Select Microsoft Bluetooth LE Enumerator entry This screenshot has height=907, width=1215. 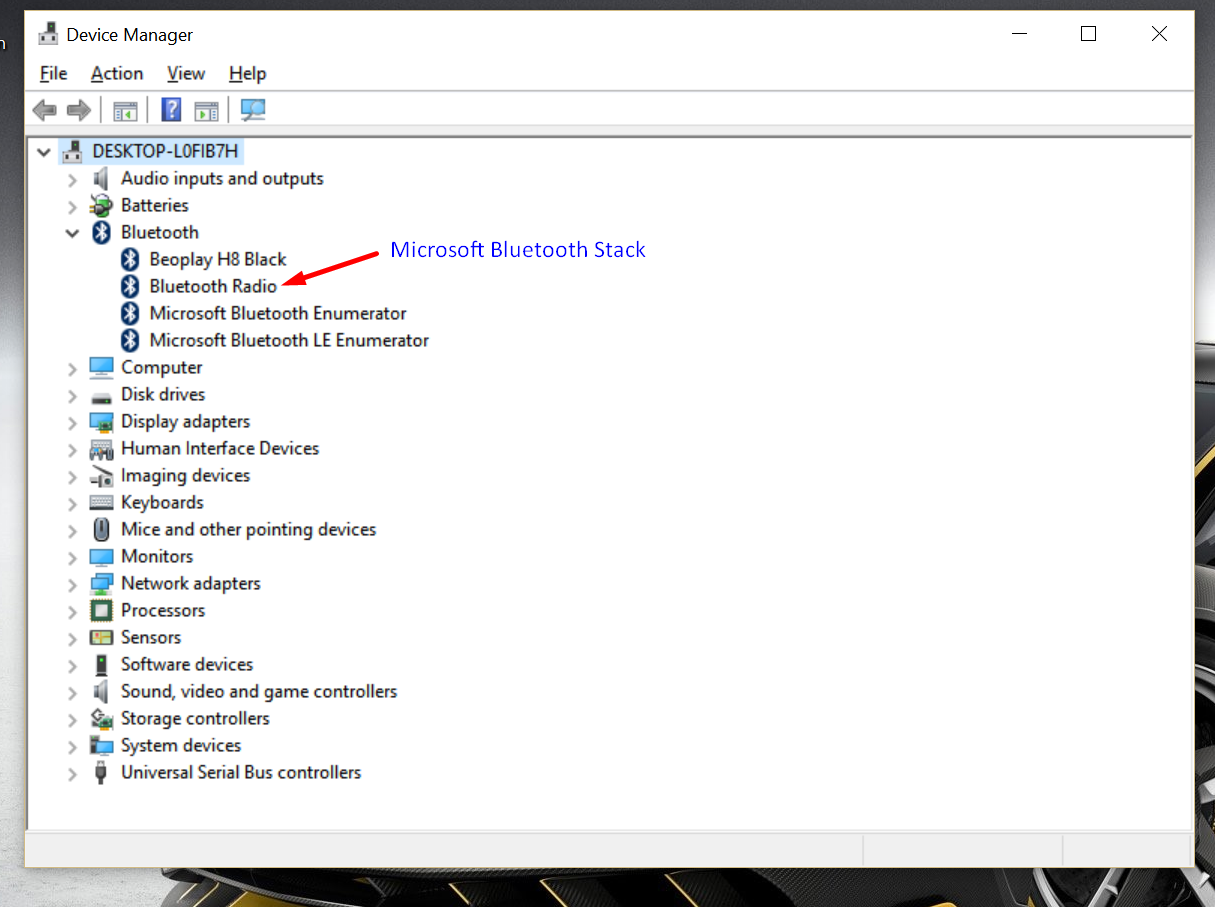[289, 340]
